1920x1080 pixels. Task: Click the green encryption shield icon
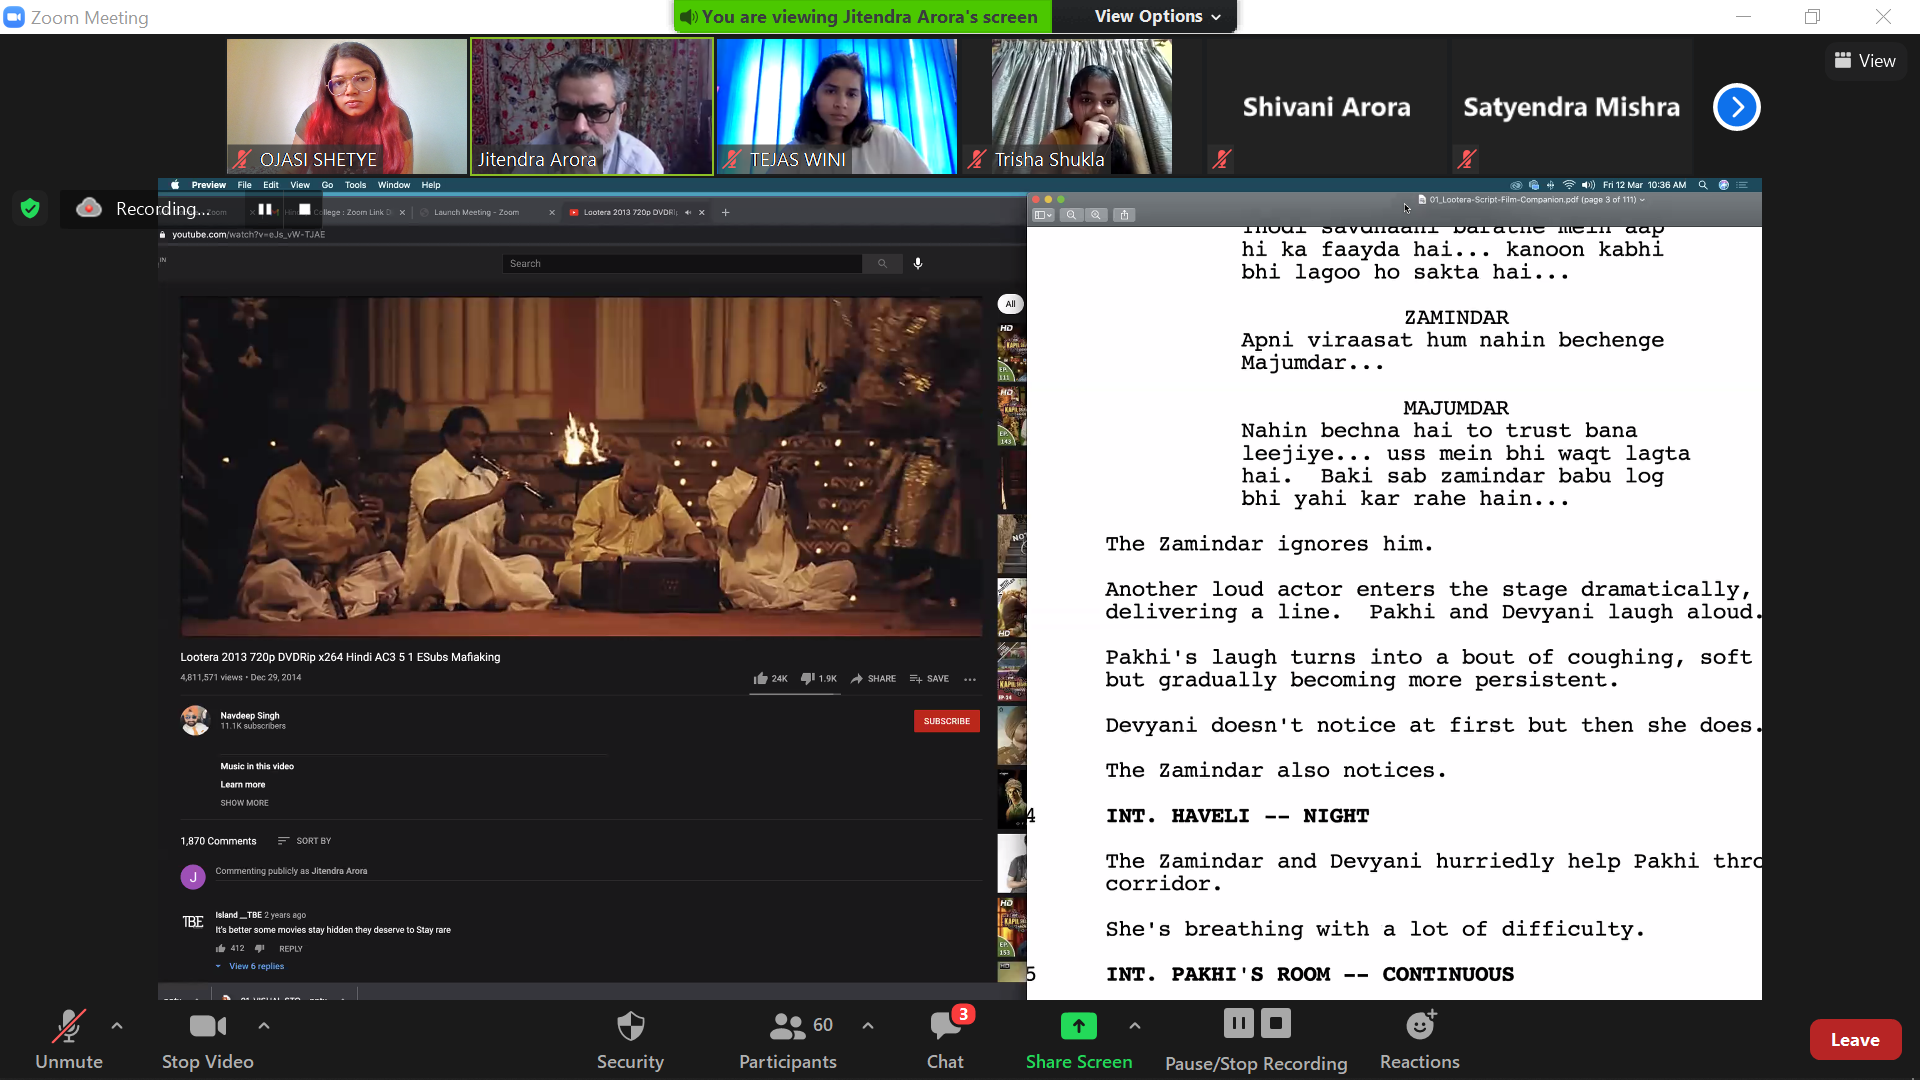30,208
